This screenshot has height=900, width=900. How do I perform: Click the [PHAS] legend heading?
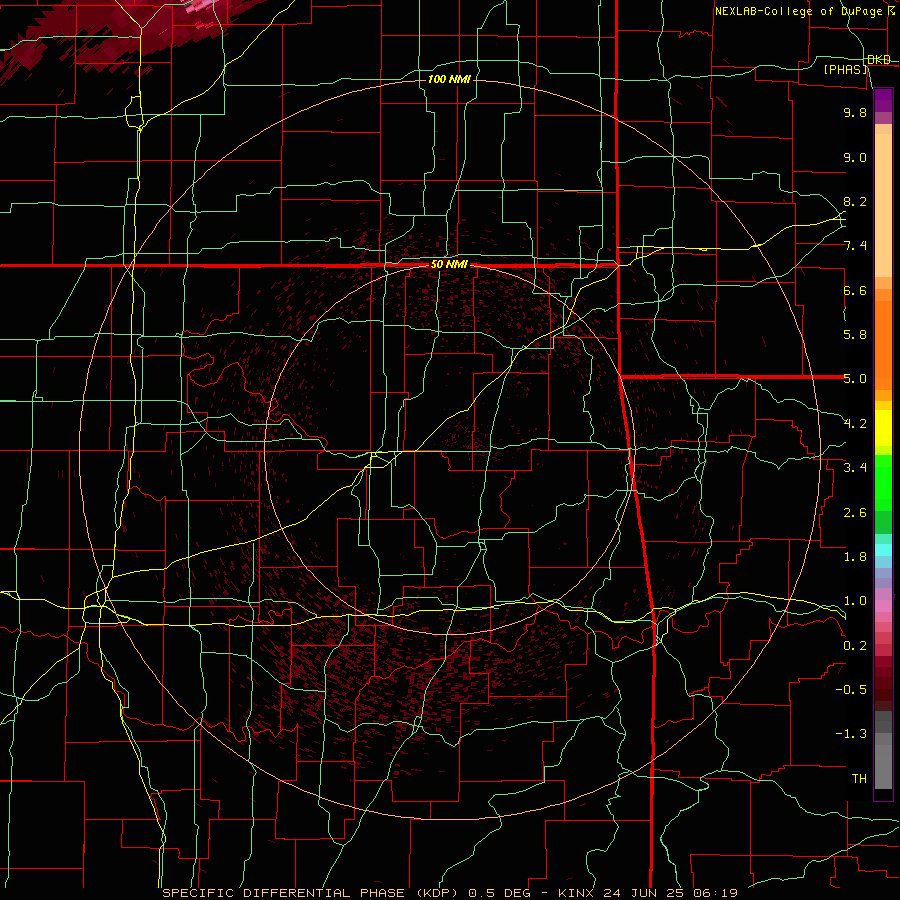[x=845, y=69]
